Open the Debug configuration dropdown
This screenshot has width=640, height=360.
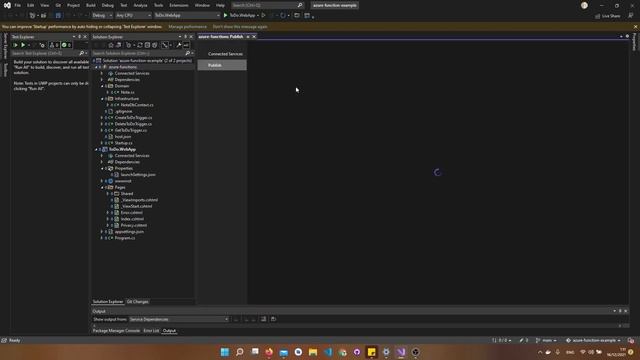pyautogui.click(x=102, y=15)
